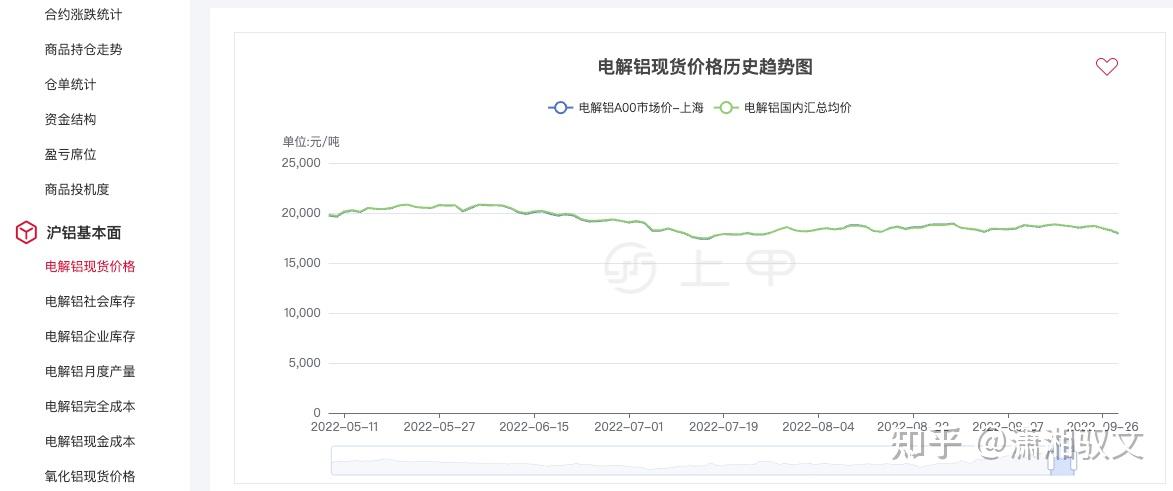
Task: Expand the 沪铝基本面 section header
Action: click(x=83, y=232)
